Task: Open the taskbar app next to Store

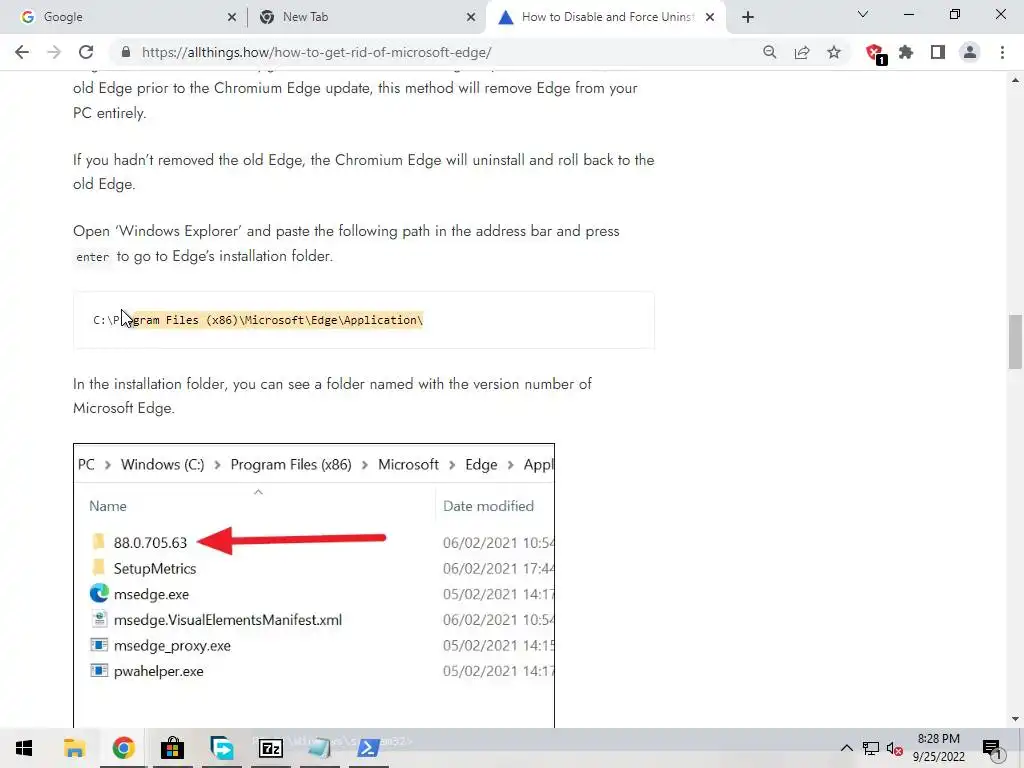Action: point(222,748)
